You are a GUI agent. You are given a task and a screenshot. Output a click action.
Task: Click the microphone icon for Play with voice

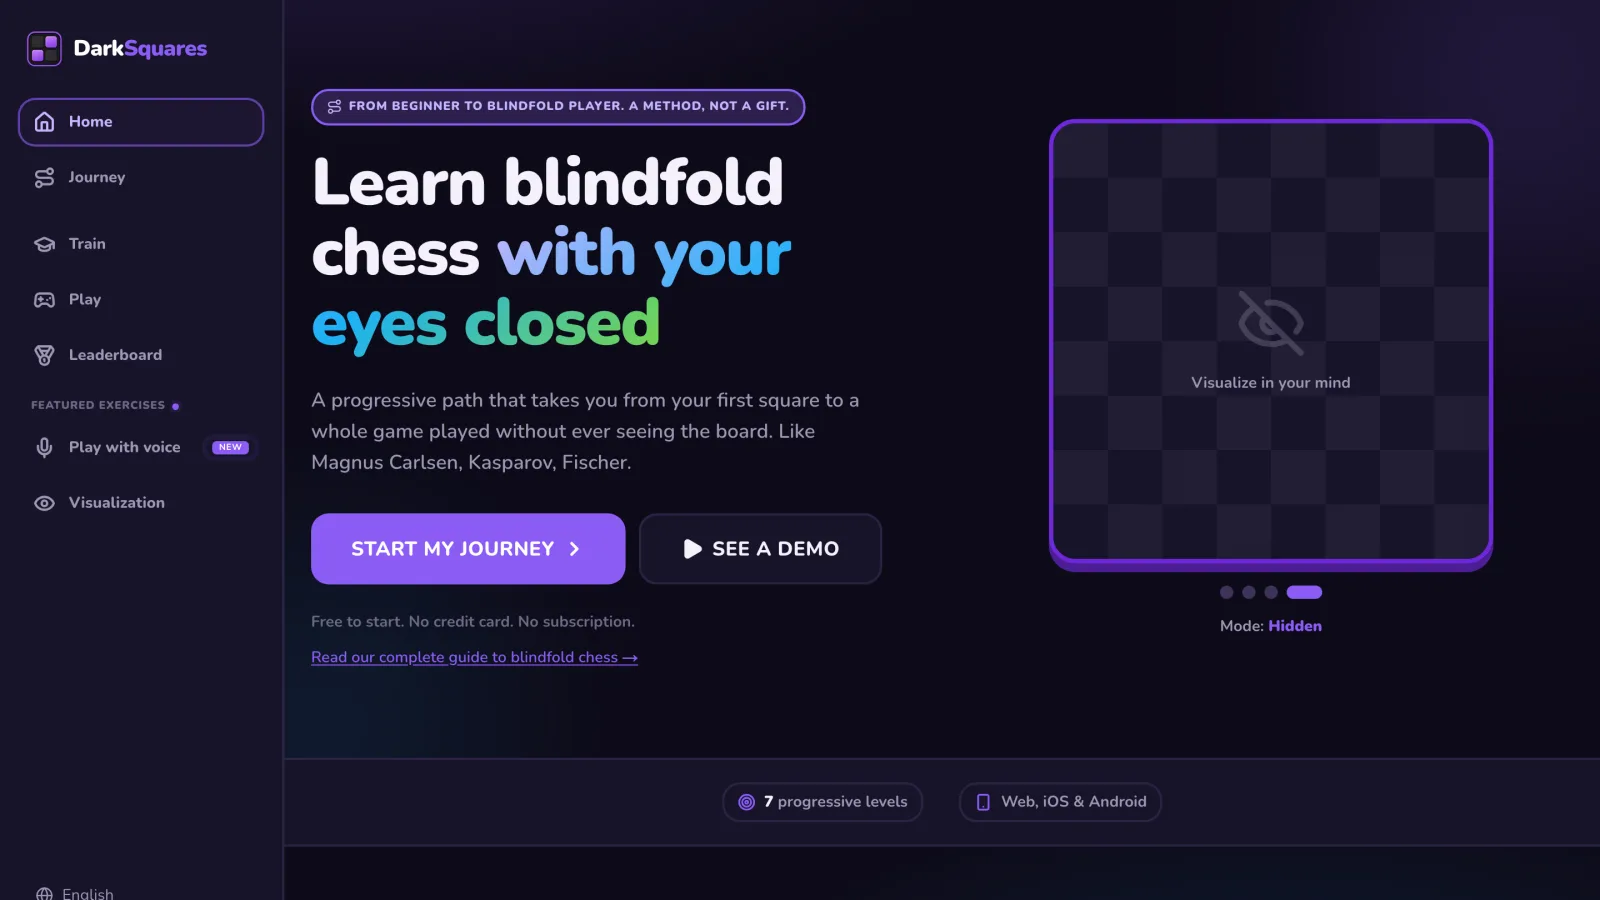(44, 448)
